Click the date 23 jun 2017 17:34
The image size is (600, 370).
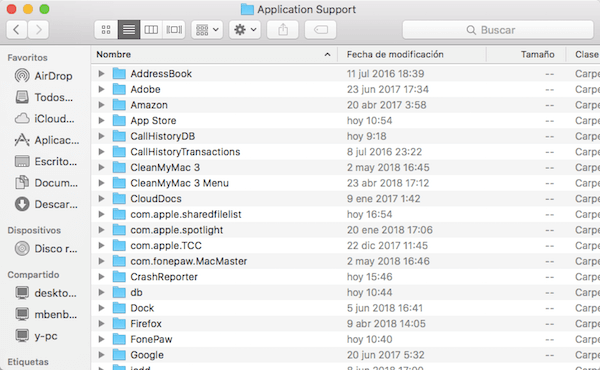click(388, 89)
